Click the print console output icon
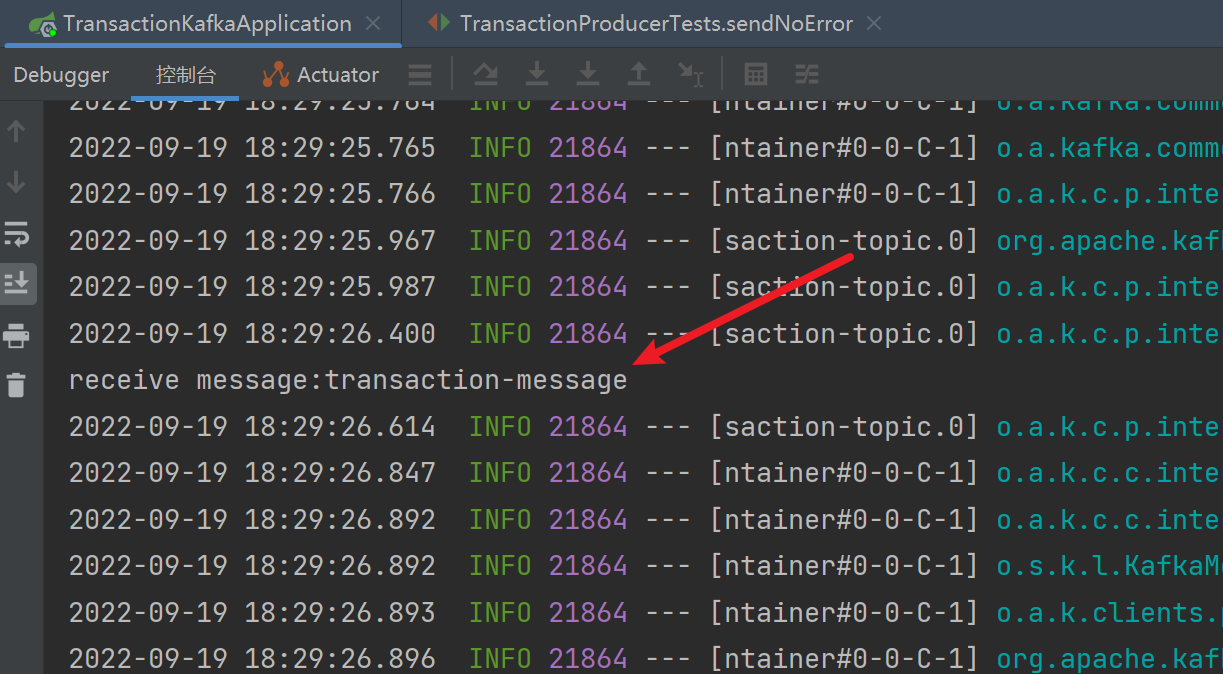The image size is (1223, 674). tap(16, 336)
